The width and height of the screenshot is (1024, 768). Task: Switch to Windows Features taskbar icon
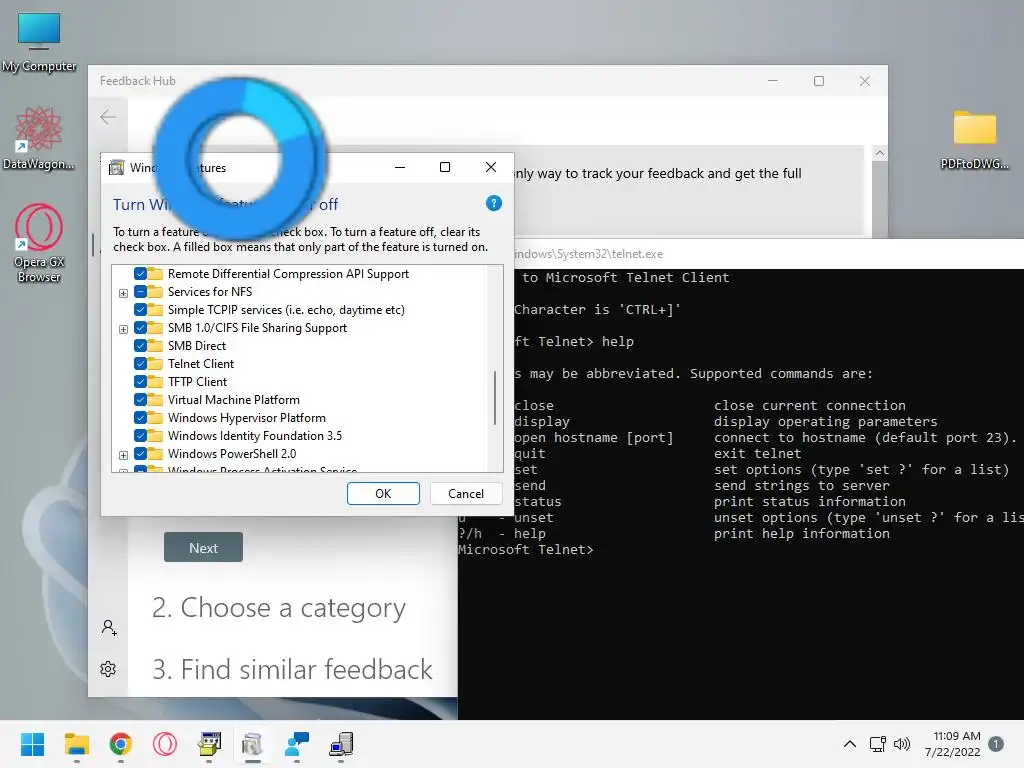point(253,744)
